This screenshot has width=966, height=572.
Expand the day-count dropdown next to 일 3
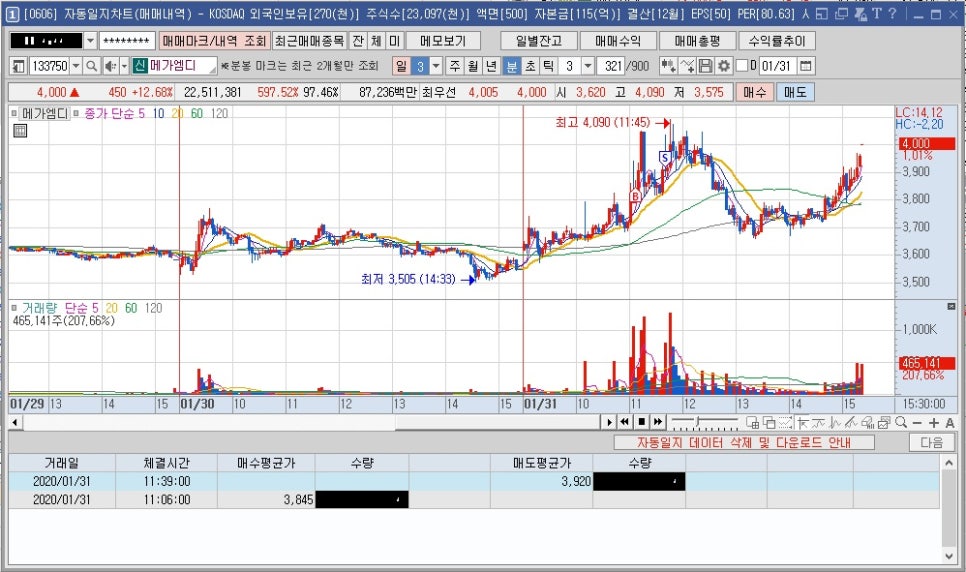[436, 66]
